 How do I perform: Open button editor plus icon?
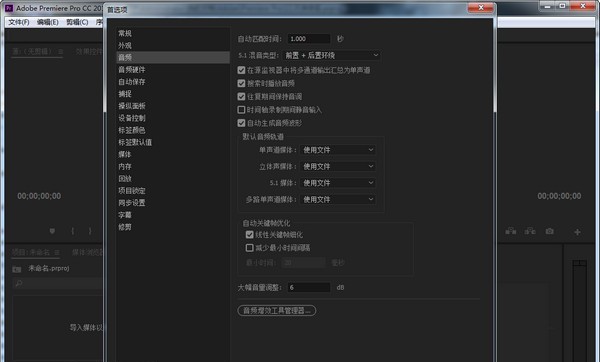pos(577,232)
